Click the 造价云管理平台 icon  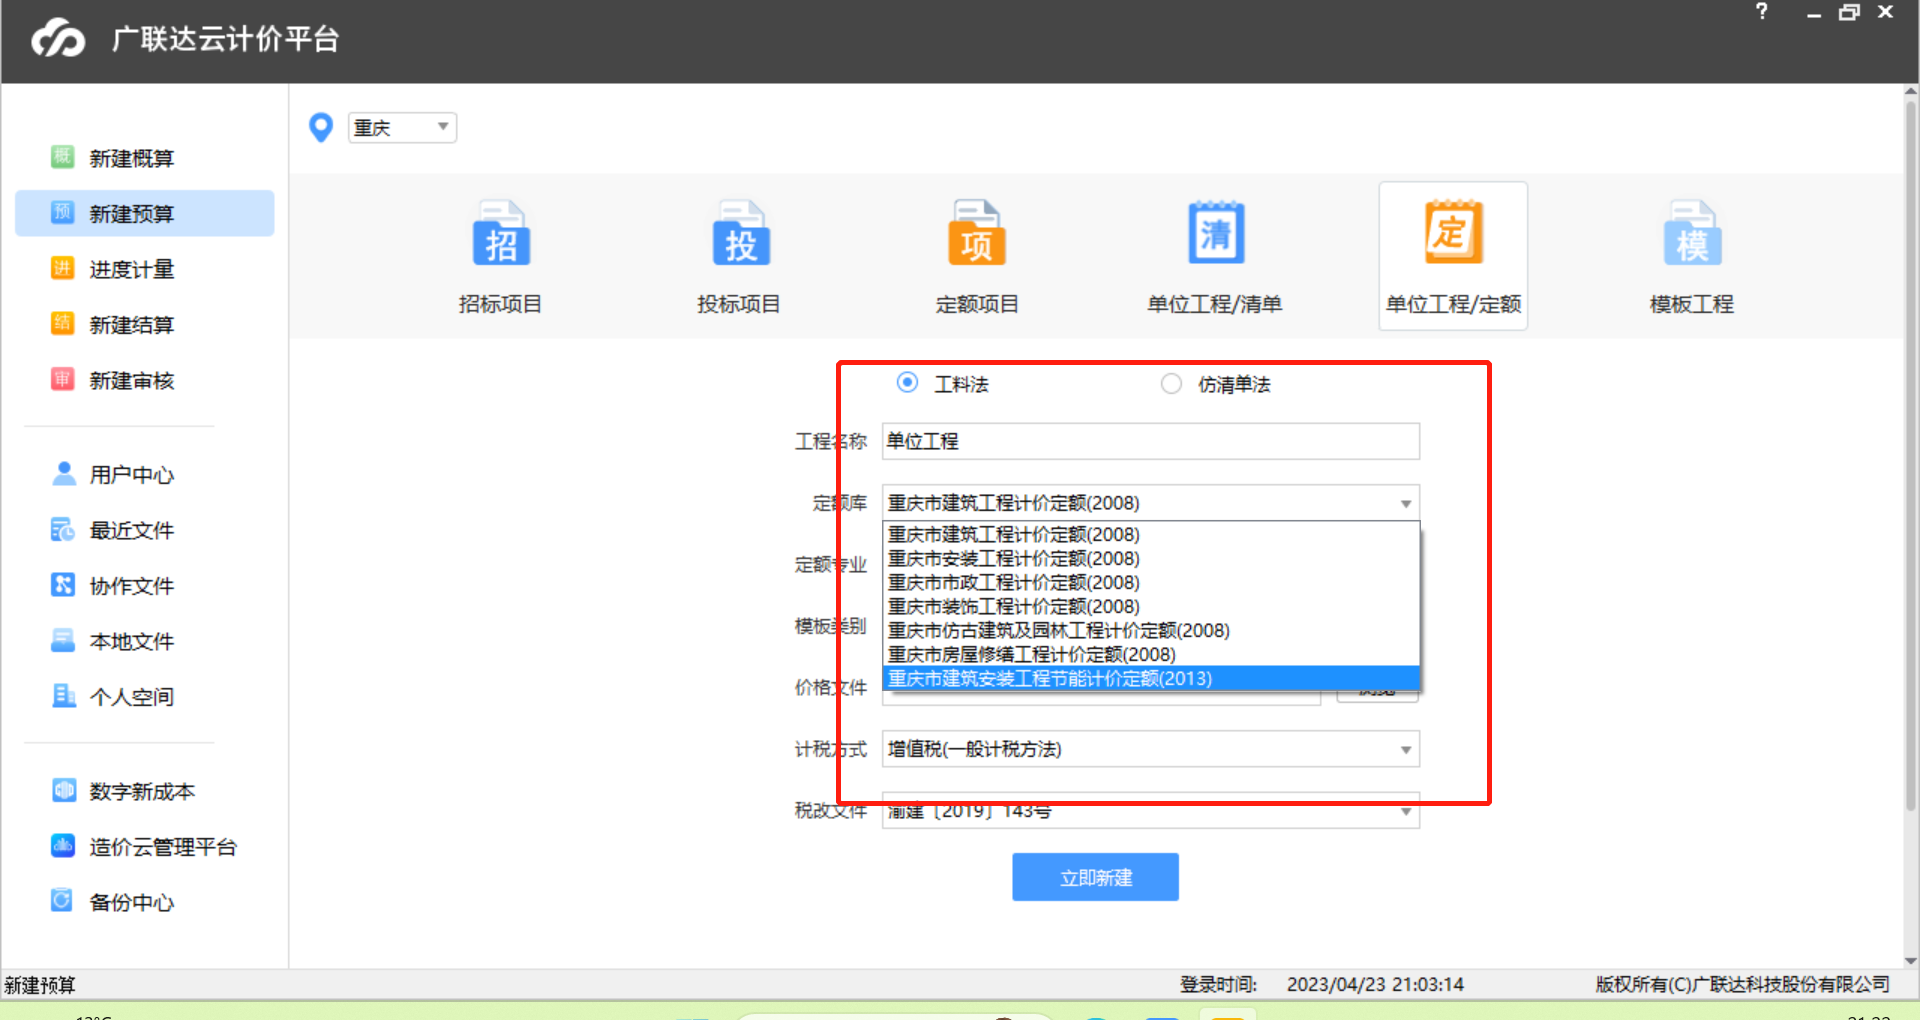coord(63,846)
